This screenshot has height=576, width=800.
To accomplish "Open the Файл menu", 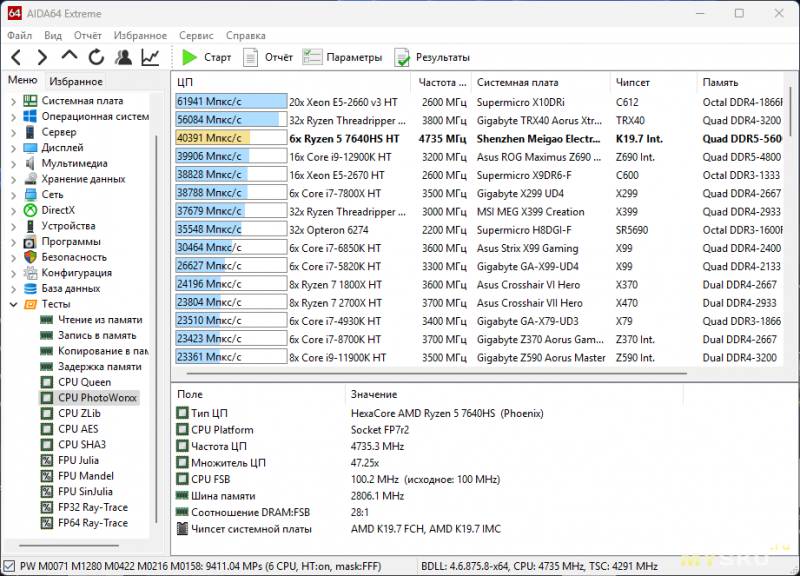I will point(20,35).
